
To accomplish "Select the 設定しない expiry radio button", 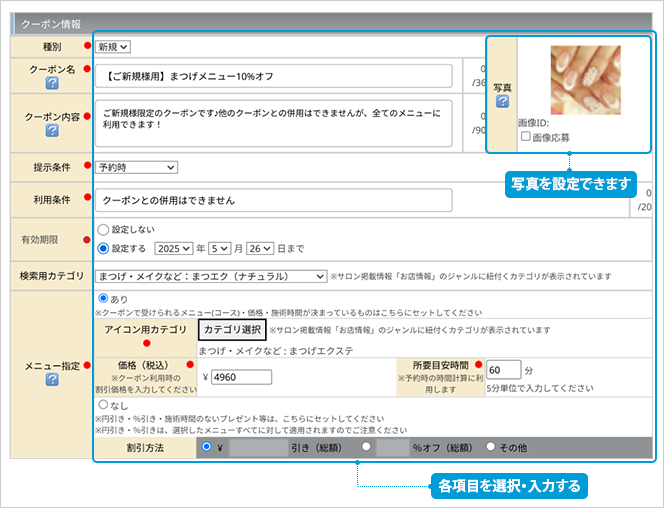I will pyautogui.click(x=103, y=228).
